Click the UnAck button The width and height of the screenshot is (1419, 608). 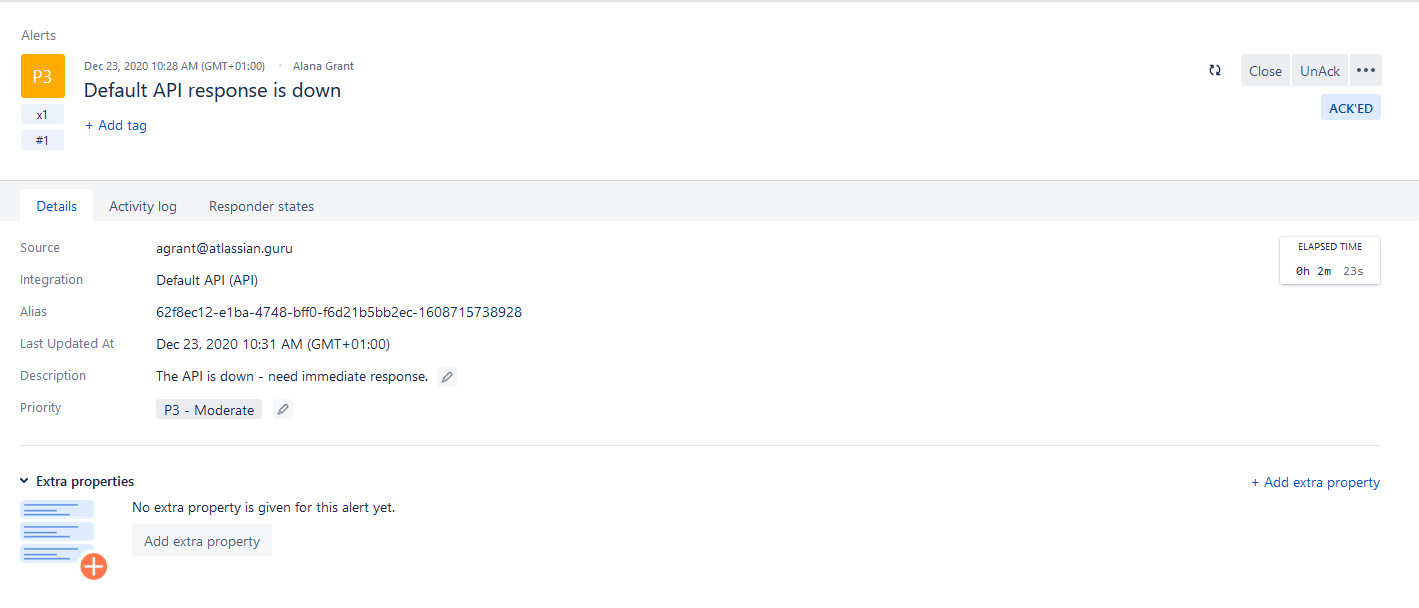(x=1320, y=70)
